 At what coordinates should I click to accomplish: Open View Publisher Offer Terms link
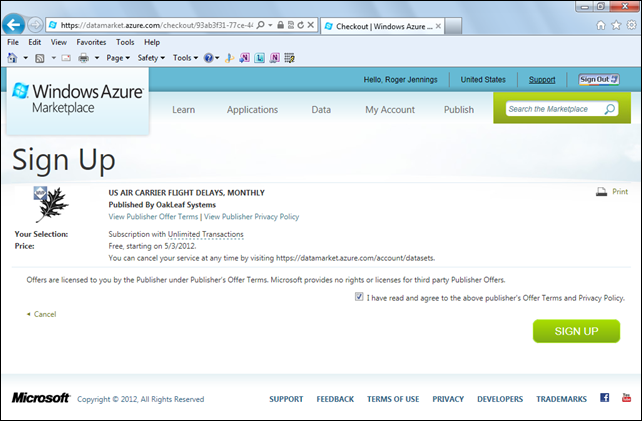(153, 217)
